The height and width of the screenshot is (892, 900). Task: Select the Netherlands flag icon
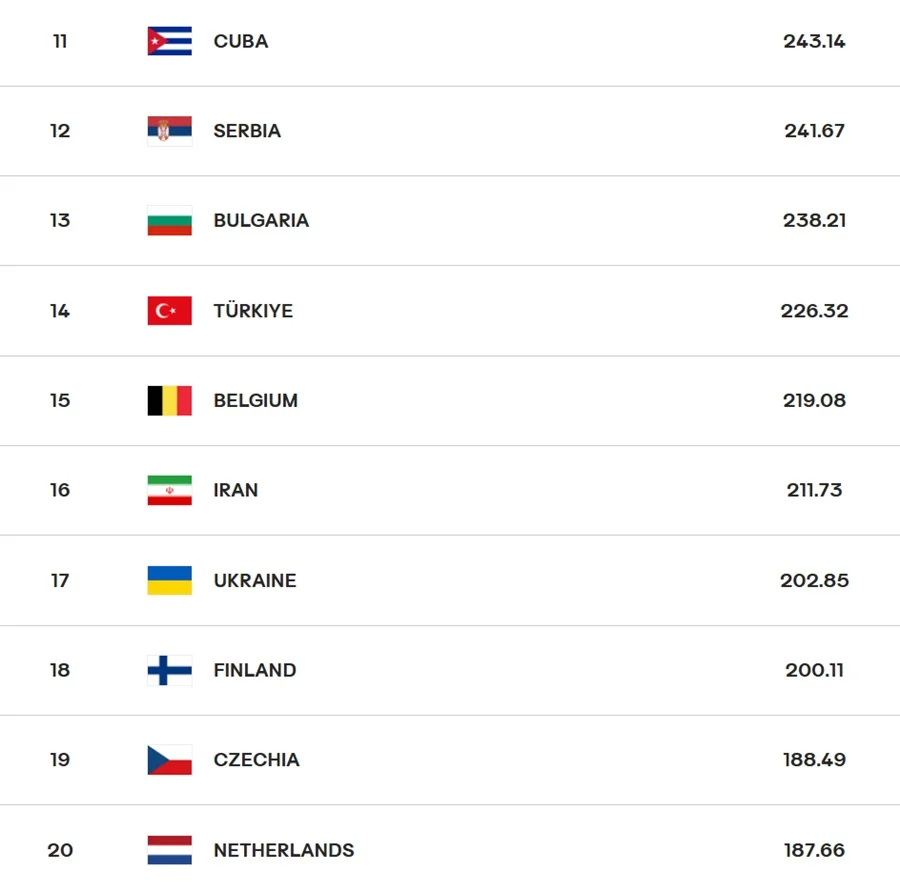point(169,850)
